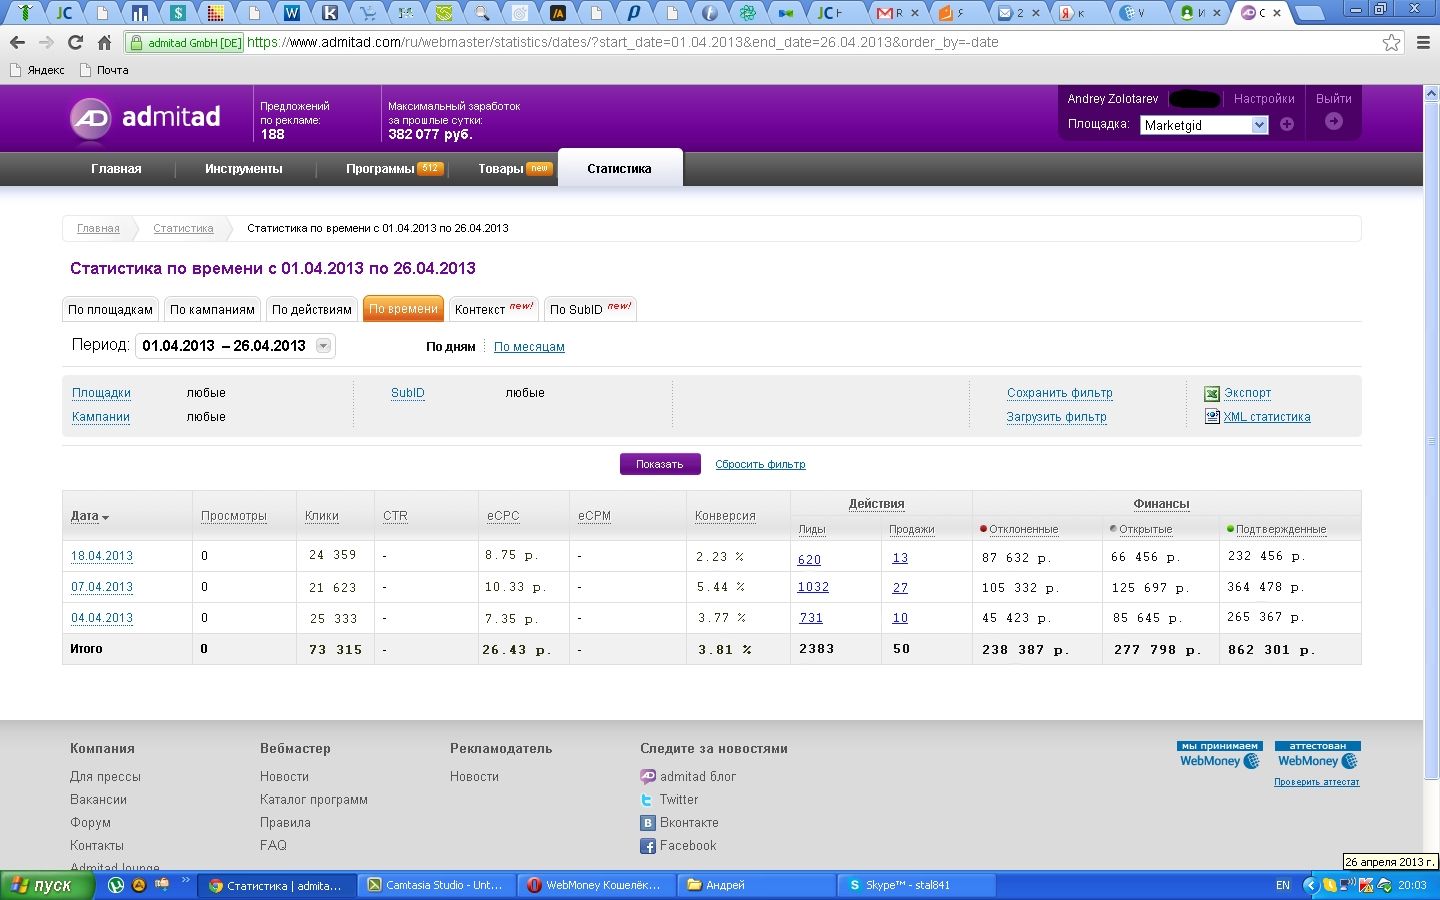
Task: Click the left WebMoney 'мы принимаем' badge
Action: tap(1220, 755)
